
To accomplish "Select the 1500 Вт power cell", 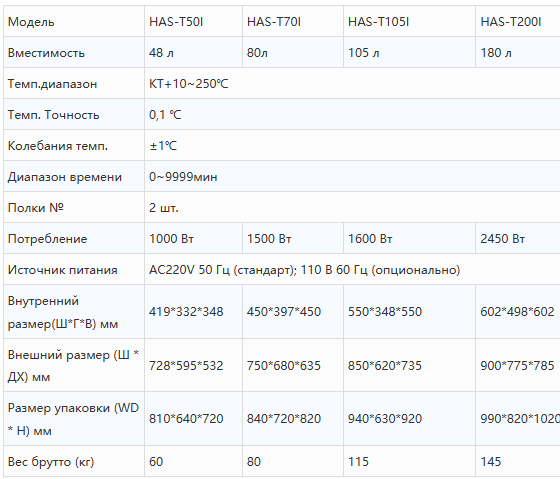I will 293,239.
